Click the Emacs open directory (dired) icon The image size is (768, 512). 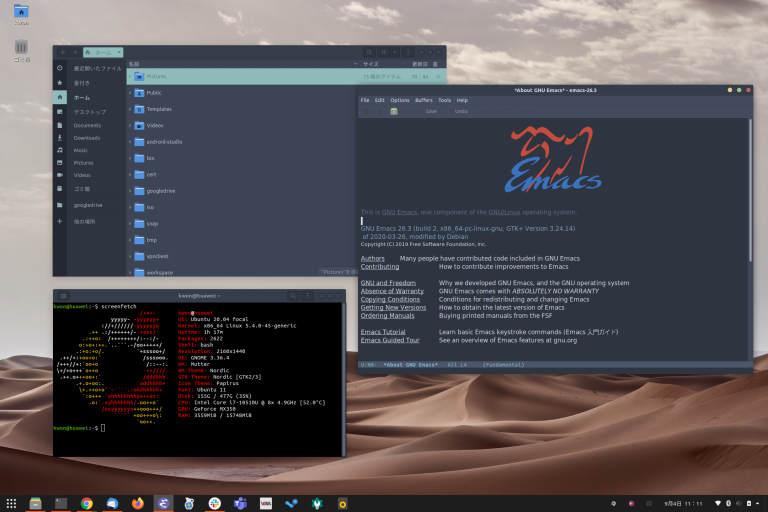(394, 112)
